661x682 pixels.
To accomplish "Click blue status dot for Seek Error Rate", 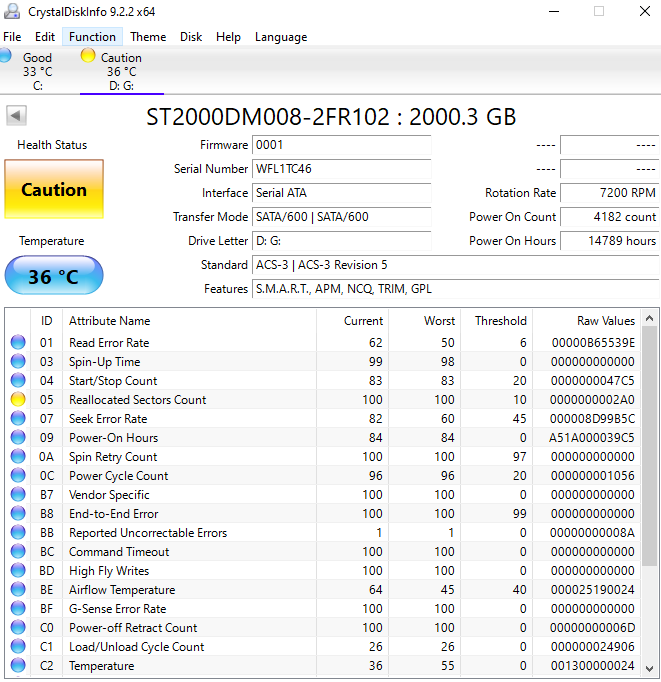I will coord(18,418).
